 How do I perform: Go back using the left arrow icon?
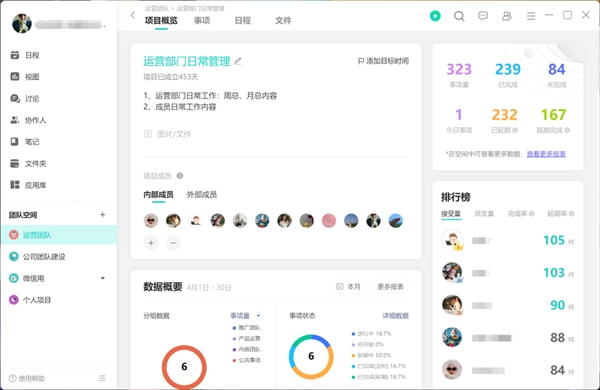click(x=132, y=15)
